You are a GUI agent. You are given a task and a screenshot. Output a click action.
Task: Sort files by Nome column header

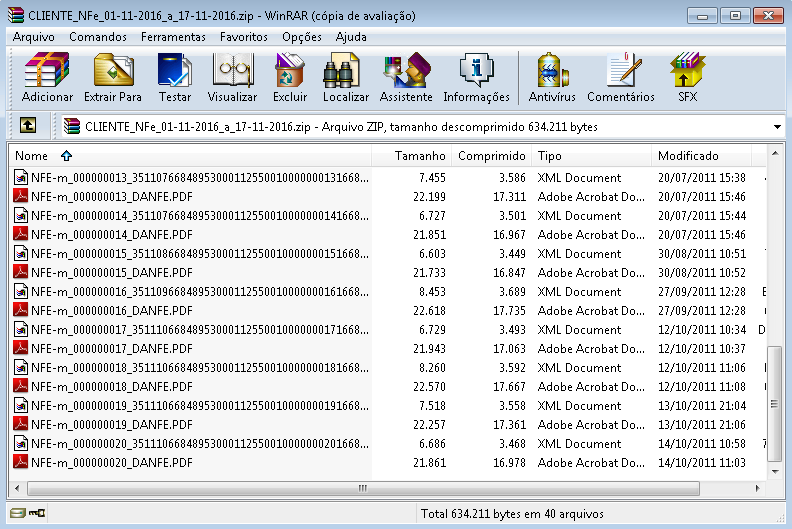pyautogui.click(x=190, y=156)
